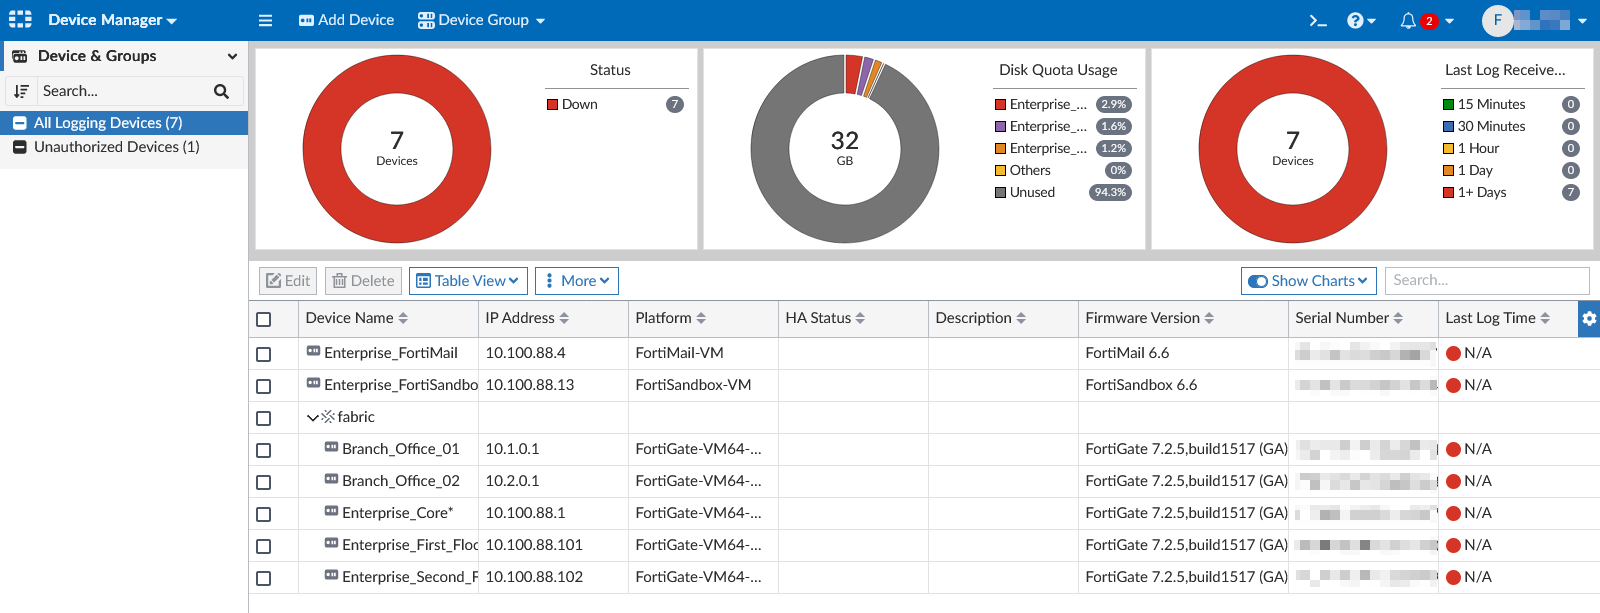The image size is (1600, 613).
Task: Open the CLI console terminal icon
Action: point(1318,21)
